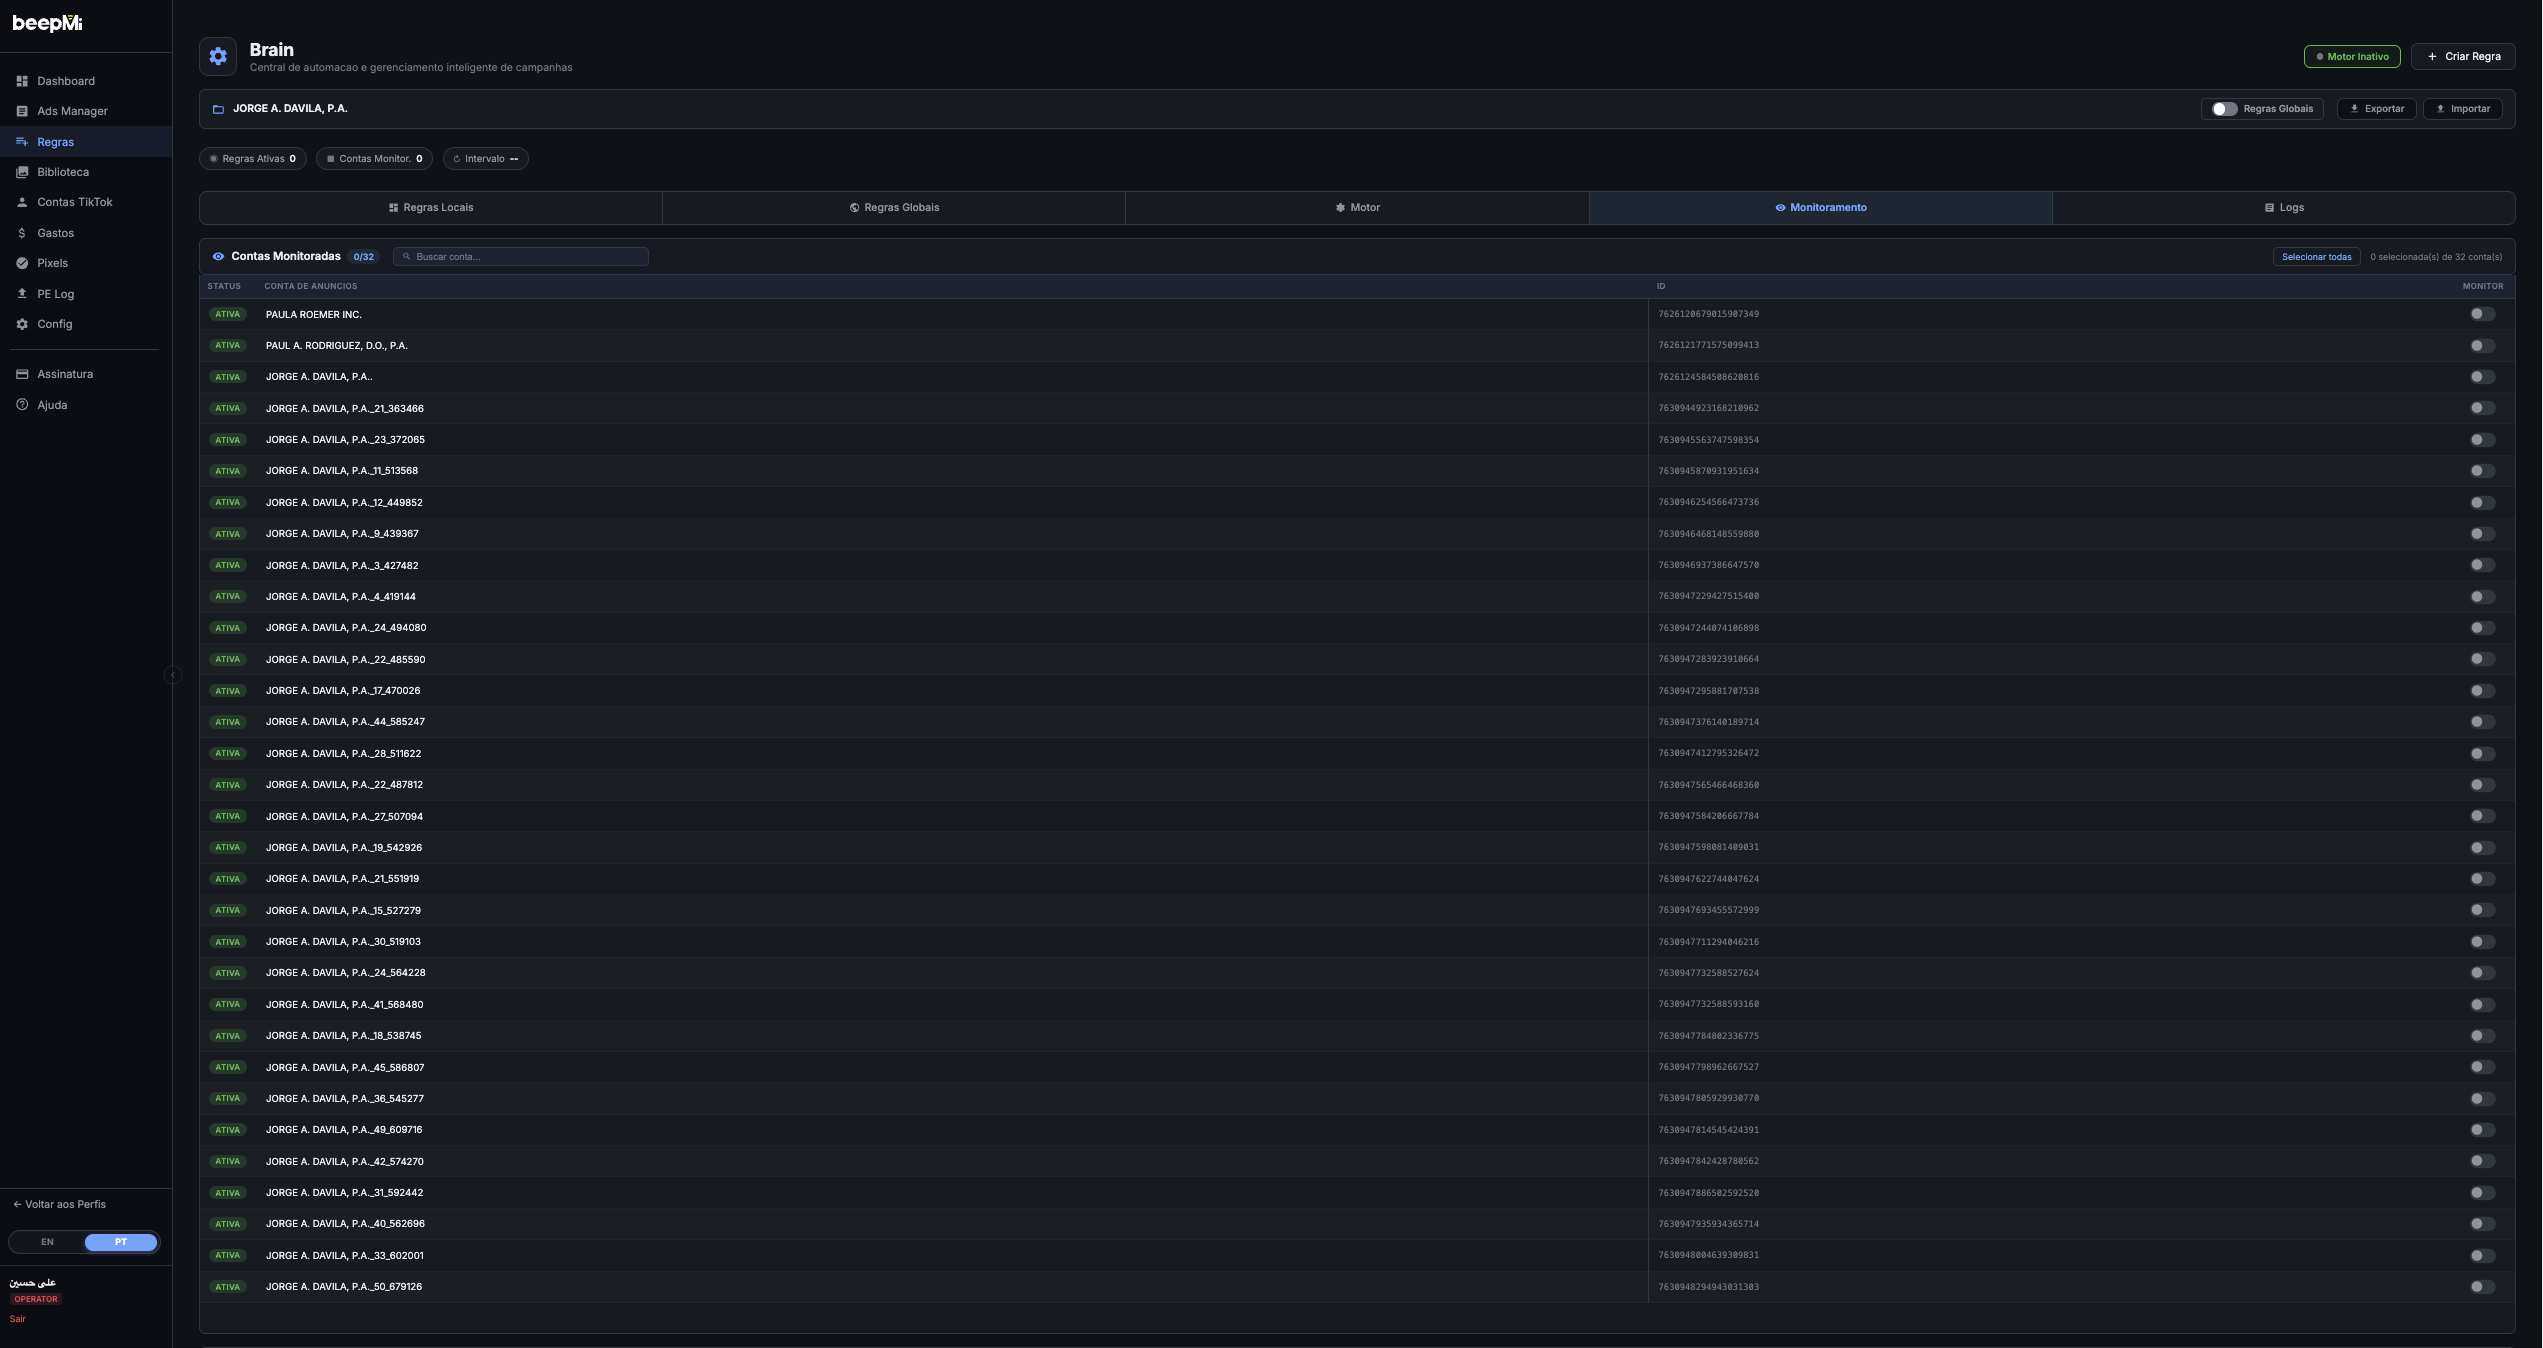Click the Importar button
This screenshot has width=2543, height=1348.
pyautogui.click(x=2462, y=109)
